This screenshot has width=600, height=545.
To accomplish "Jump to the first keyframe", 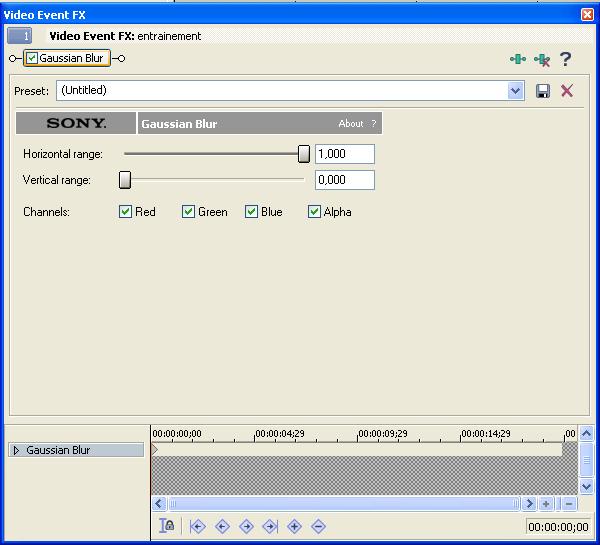I will [x=198, y=527].
